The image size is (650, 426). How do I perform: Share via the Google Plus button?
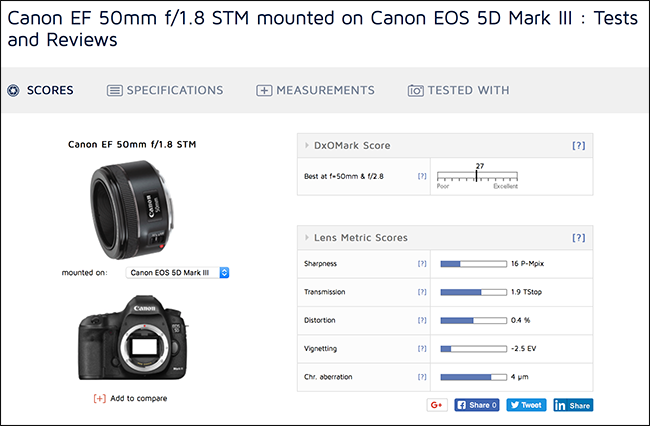point(437,405)
